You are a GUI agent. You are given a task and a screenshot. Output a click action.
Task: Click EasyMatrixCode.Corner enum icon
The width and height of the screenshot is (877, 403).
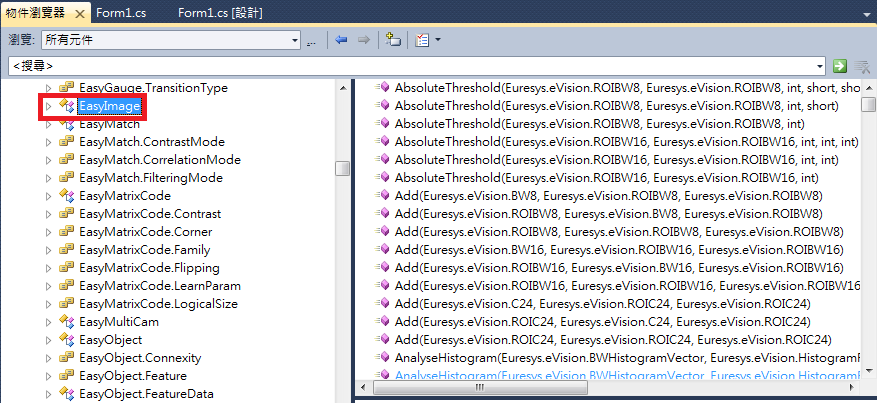[x=67, y=232]
